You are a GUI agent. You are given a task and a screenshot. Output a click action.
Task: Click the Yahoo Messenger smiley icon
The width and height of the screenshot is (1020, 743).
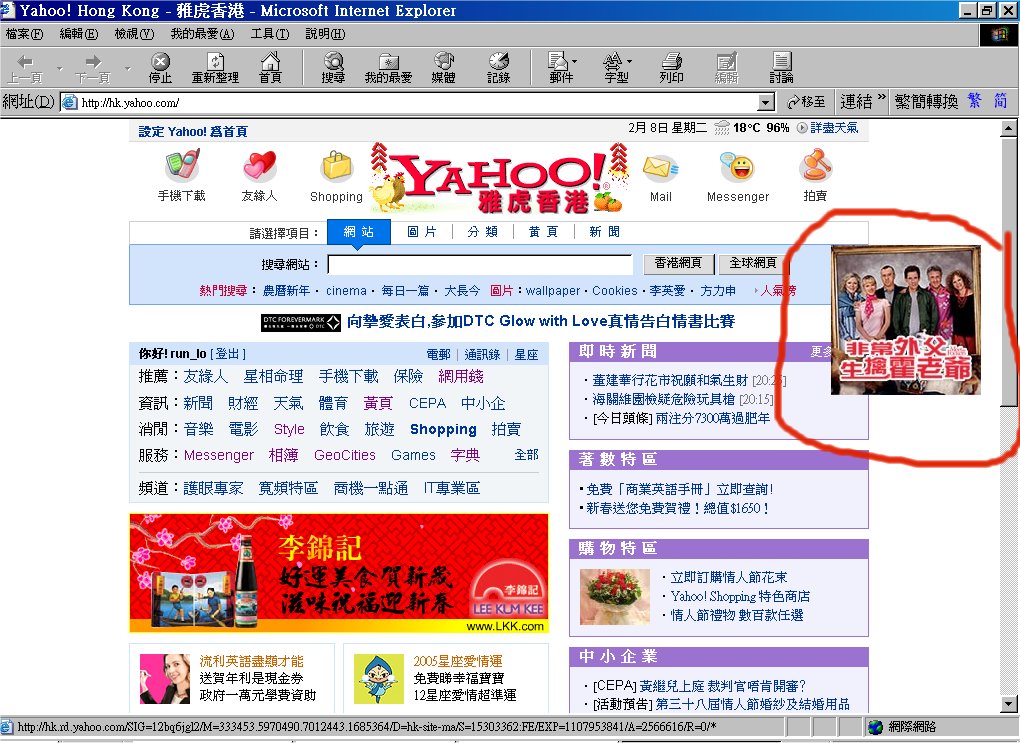[x=738, y=167]
